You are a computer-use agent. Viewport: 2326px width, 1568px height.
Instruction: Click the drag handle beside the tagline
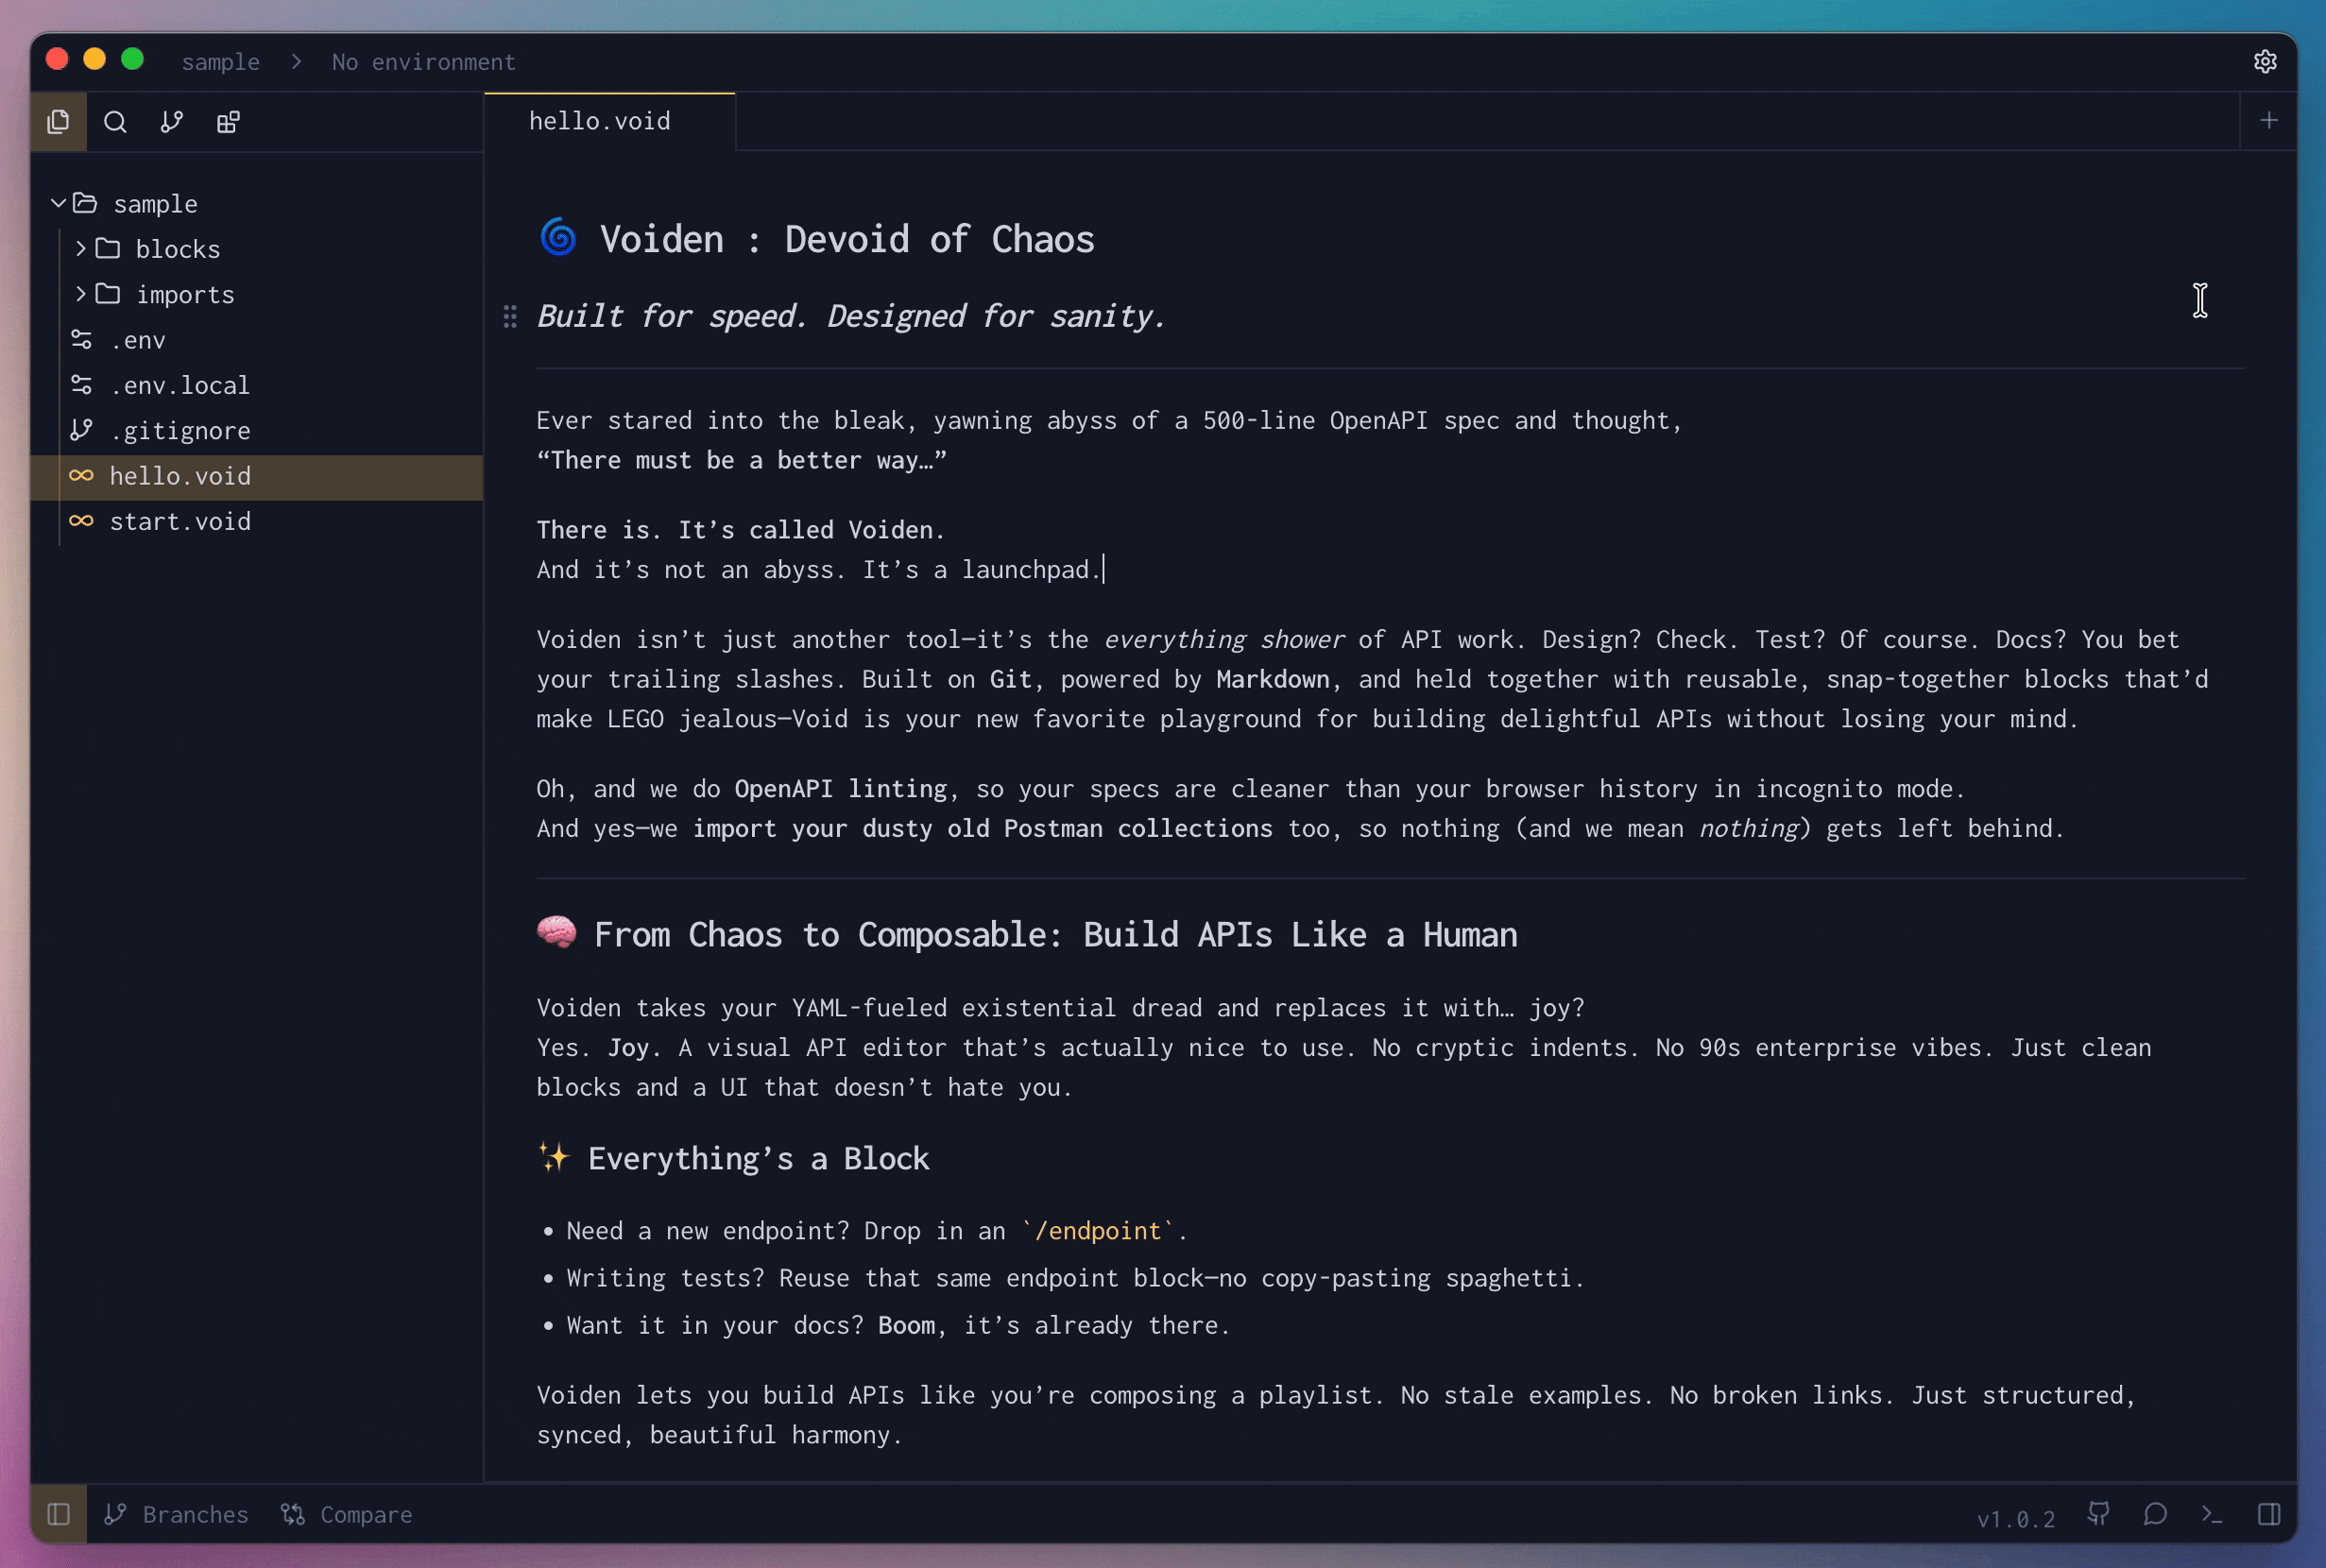click(x=510, y=316)
